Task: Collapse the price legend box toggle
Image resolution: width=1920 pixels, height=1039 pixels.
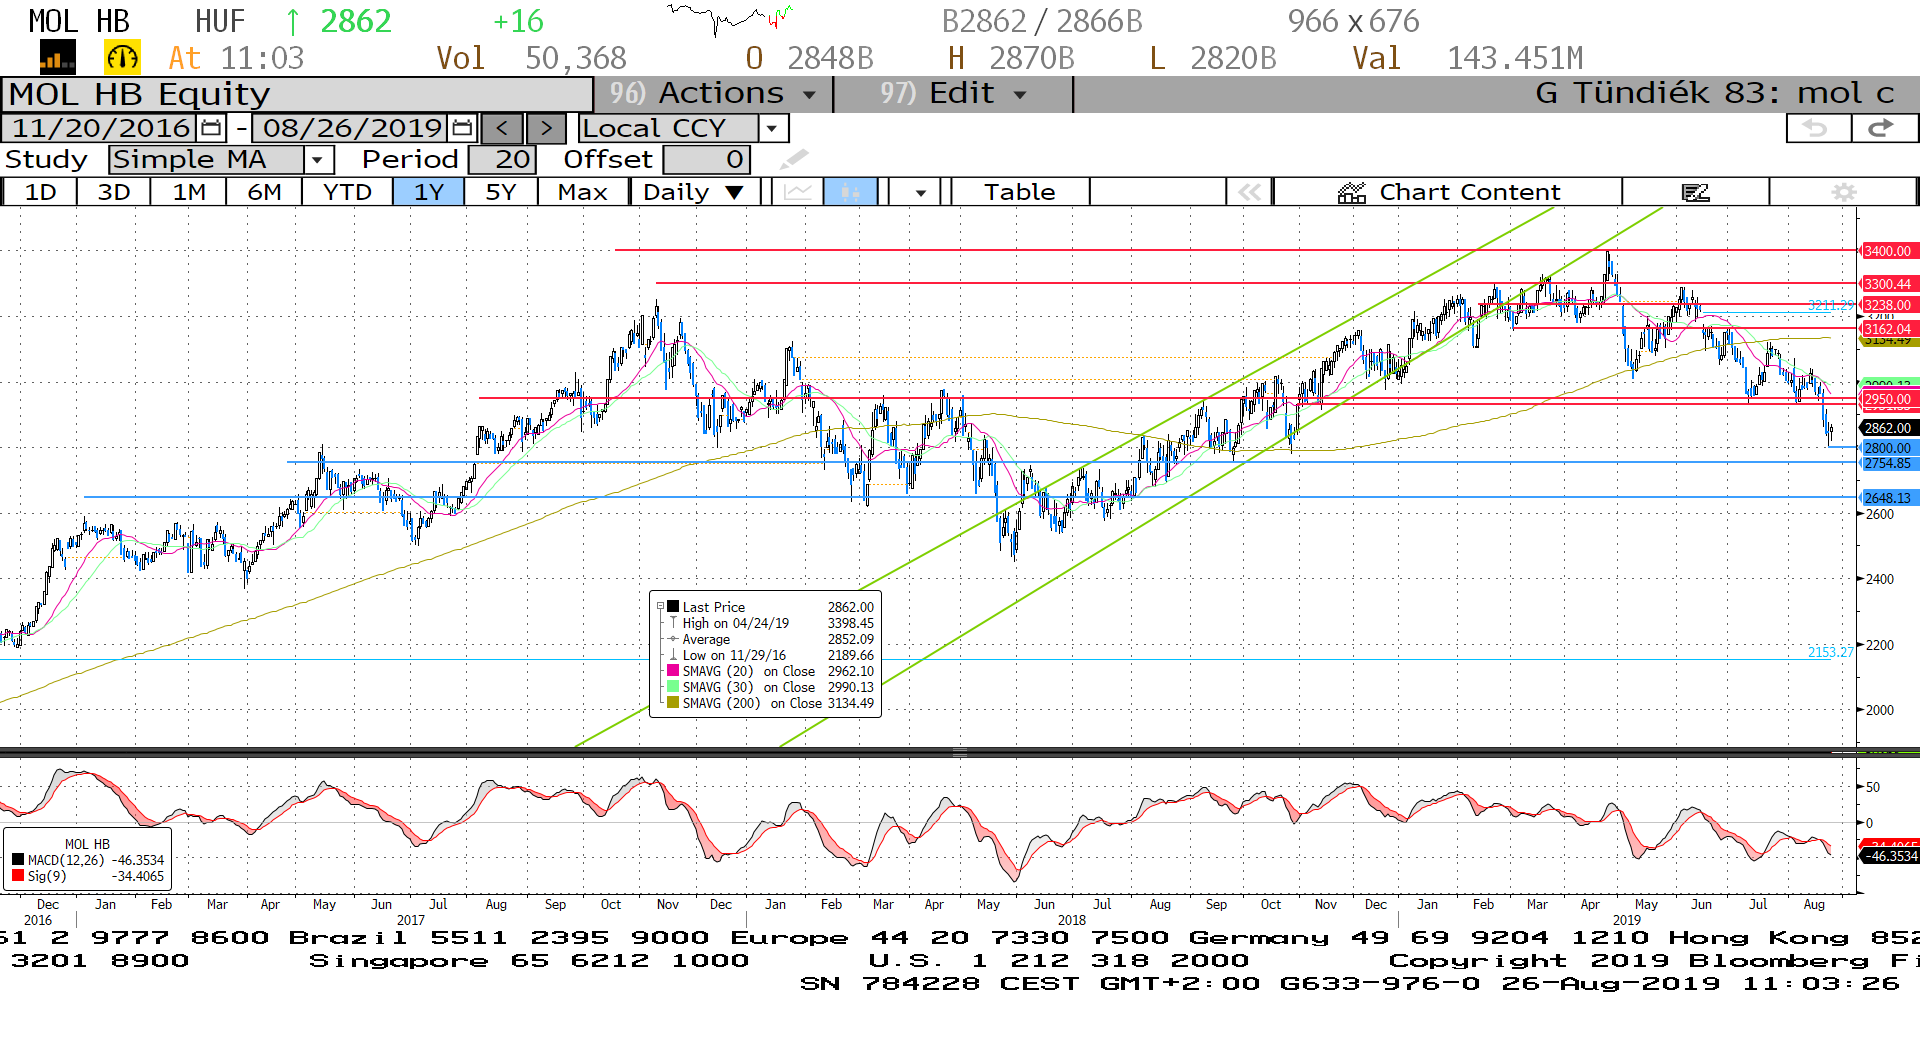Action: tap(660, 606)
